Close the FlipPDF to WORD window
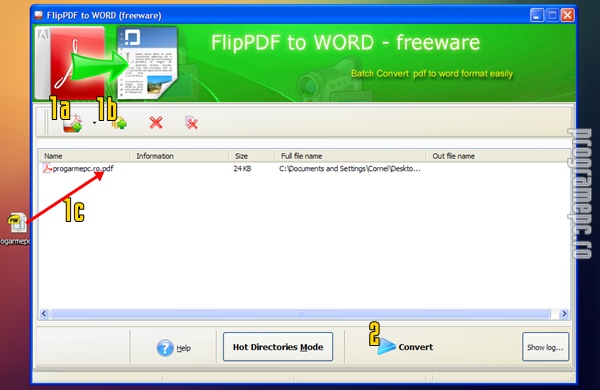Viewport: 600px width, 390px height. 567,15
